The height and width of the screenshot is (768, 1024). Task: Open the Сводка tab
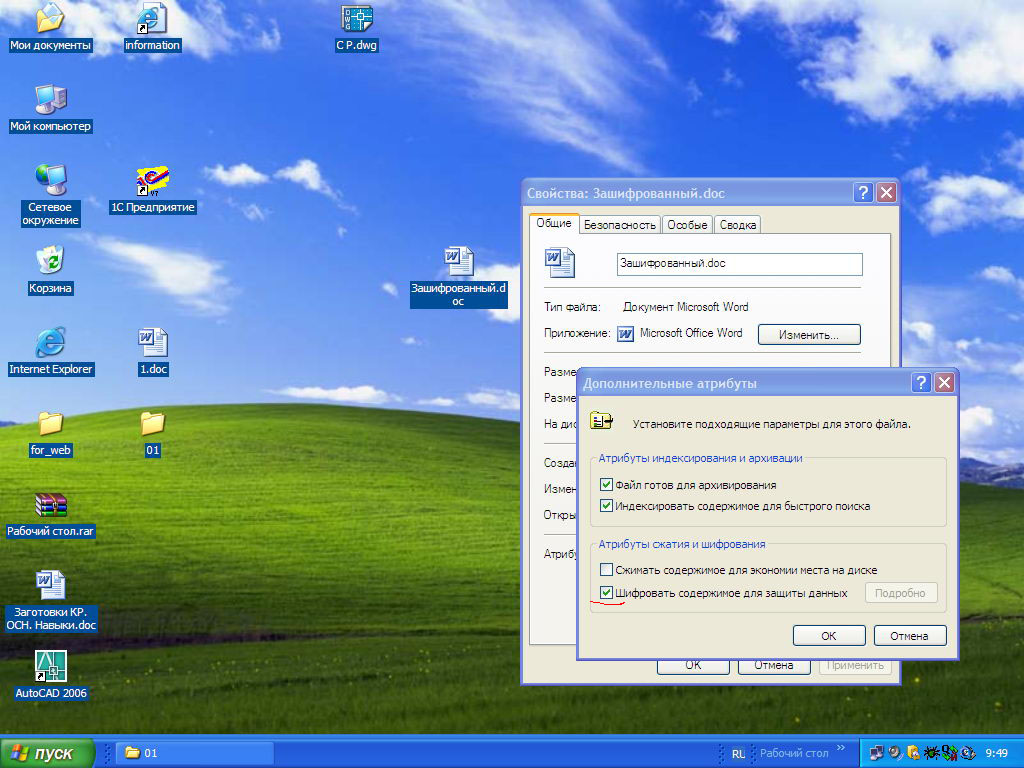[737, 225]
